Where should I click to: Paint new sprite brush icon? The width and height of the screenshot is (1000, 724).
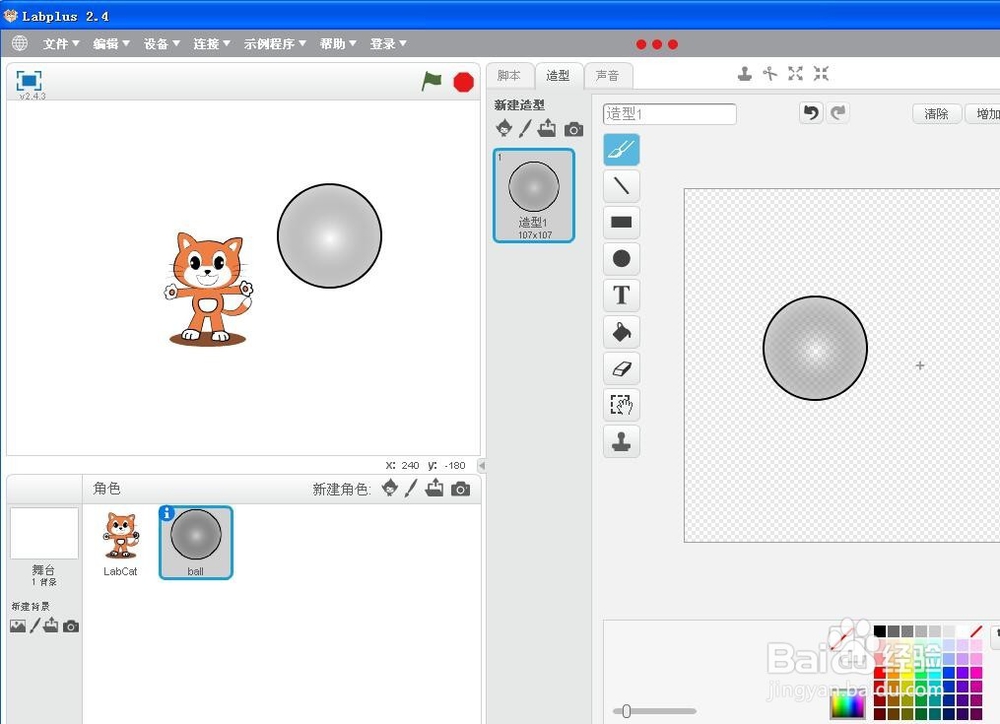[411, 489]
